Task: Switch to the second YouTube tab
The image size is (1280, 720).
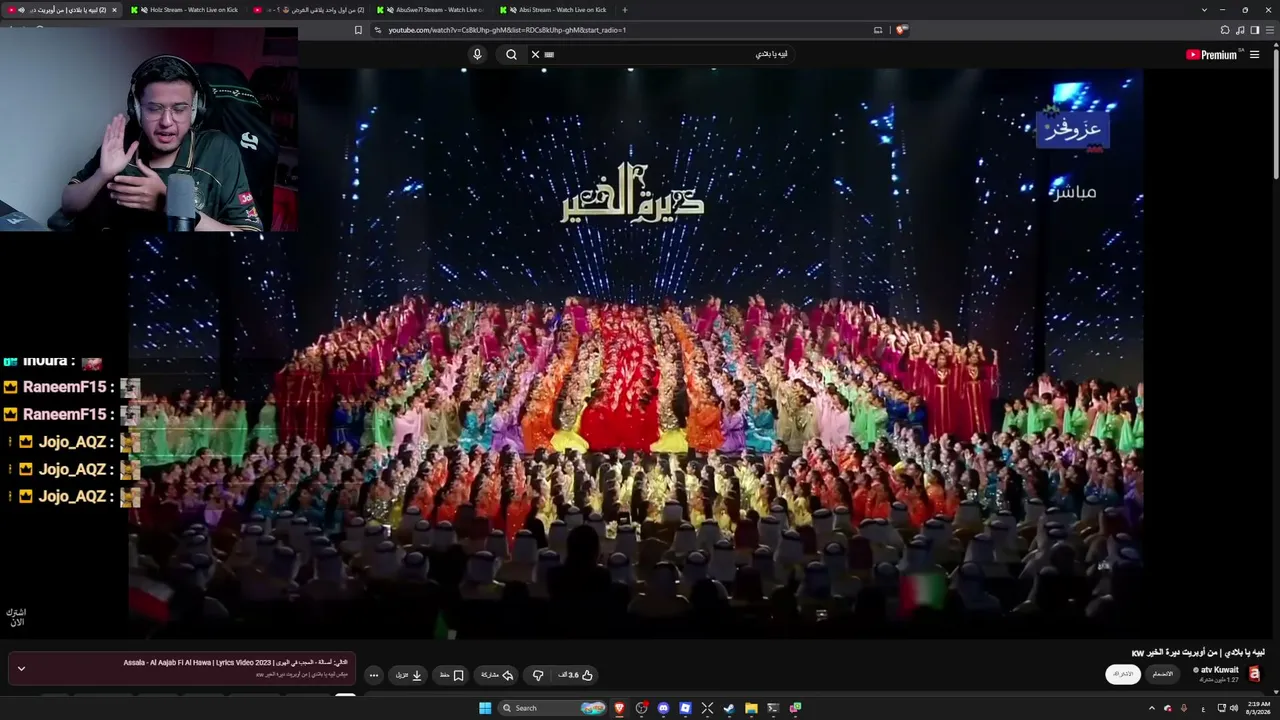Action: [309, 10]
